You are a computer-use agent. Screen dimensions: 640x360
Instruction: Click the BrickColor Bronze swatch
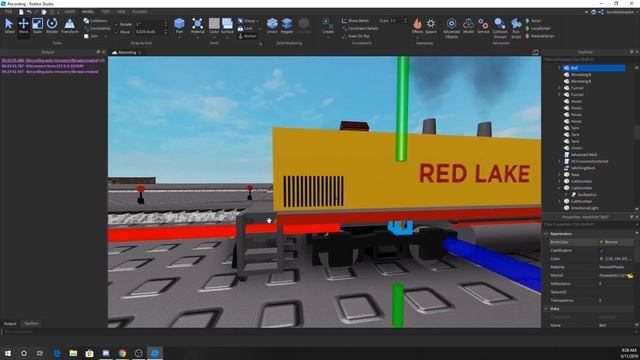tap(602, 242)
